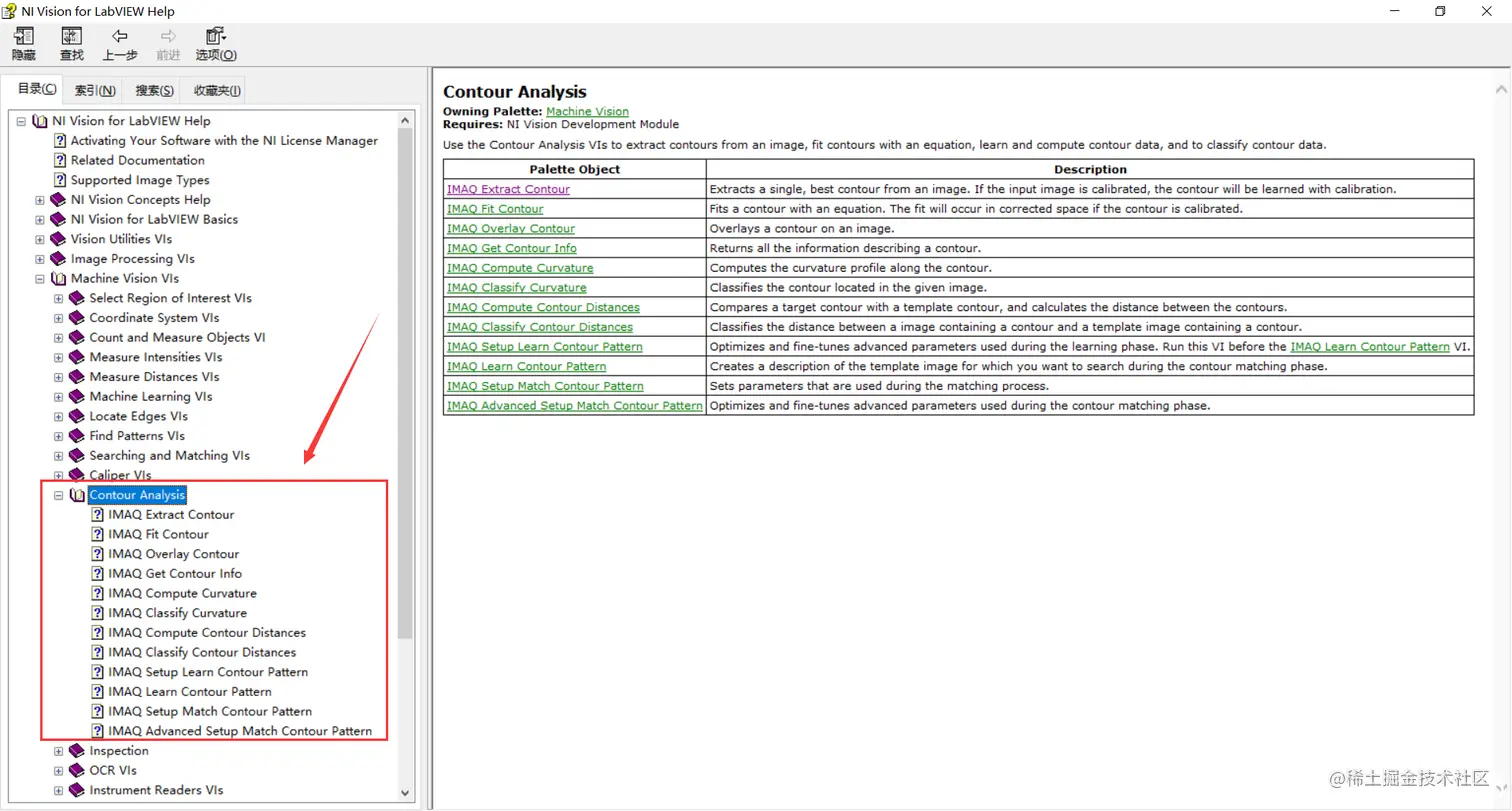Screen dimensions: 1512x811
Task: Open the Machine Vision owning palette link
Action: click(x=587, y=111)
